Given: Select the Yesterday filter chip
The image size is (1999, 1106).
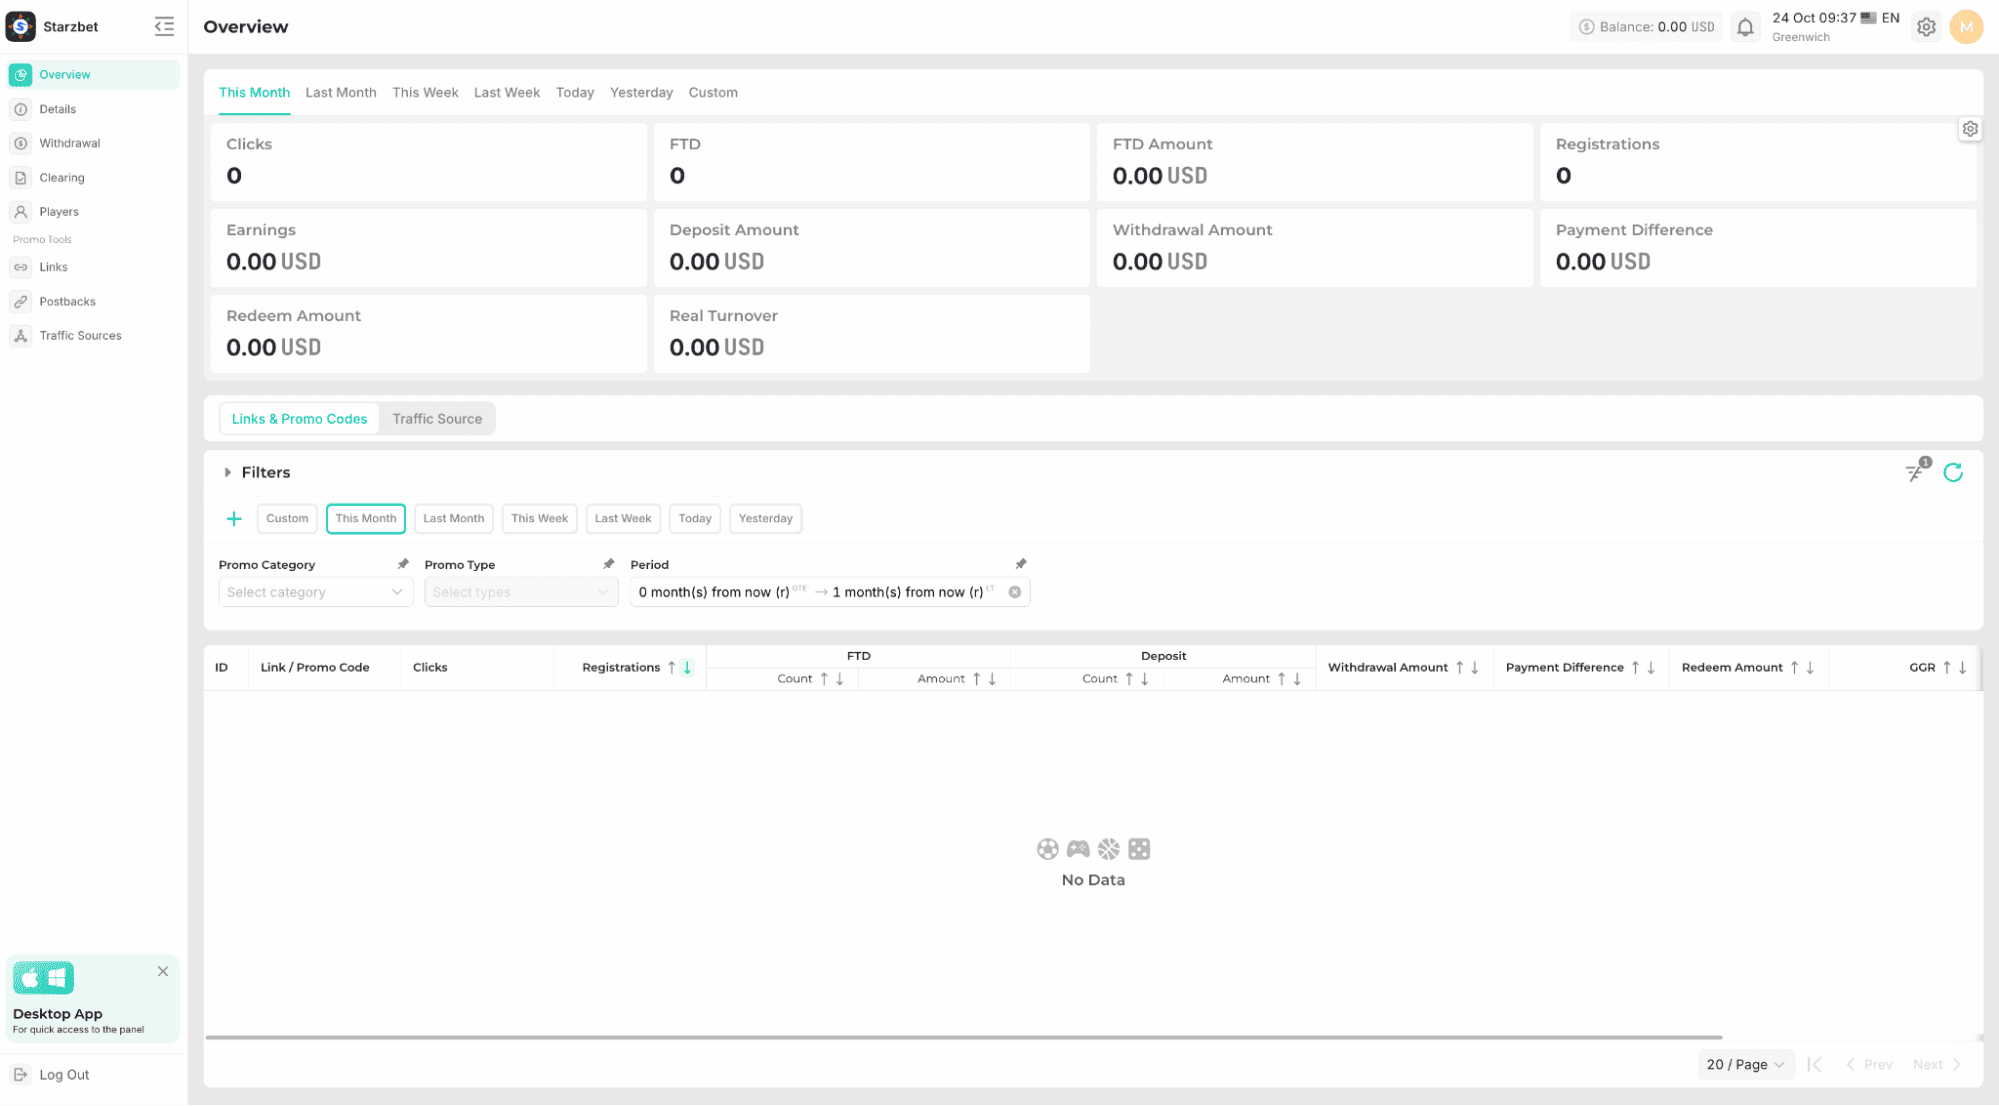Looking at the screenshot, I should tap(766, 519).
